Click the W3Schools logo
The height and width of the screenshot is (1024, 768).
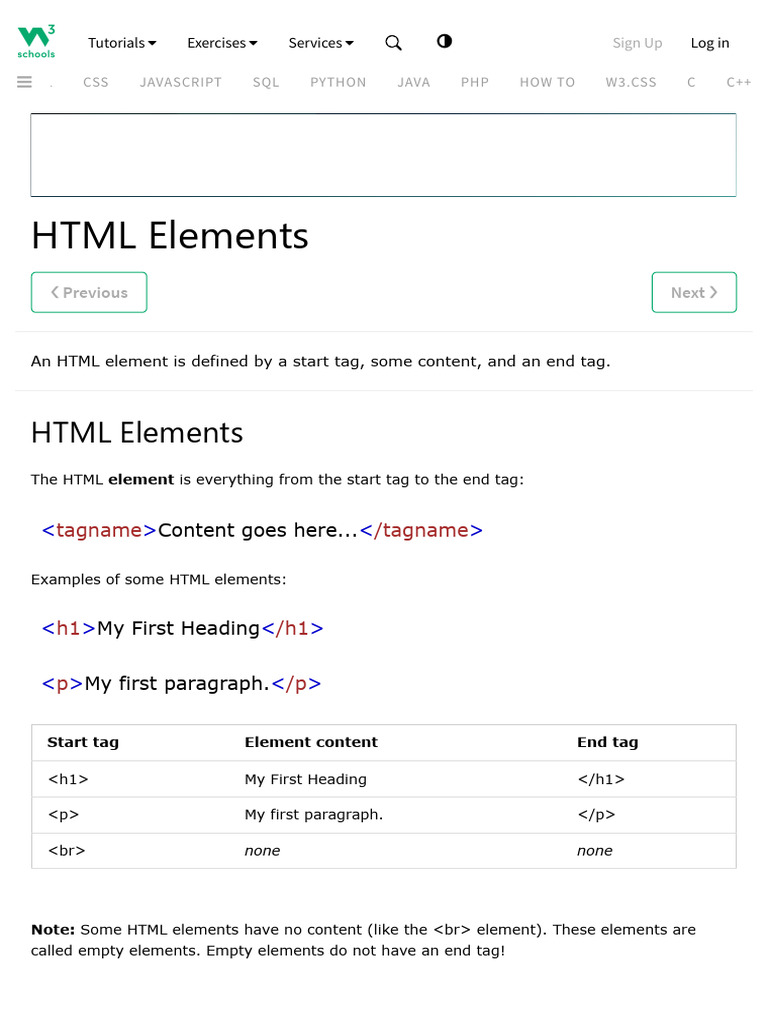pos(37,42)
